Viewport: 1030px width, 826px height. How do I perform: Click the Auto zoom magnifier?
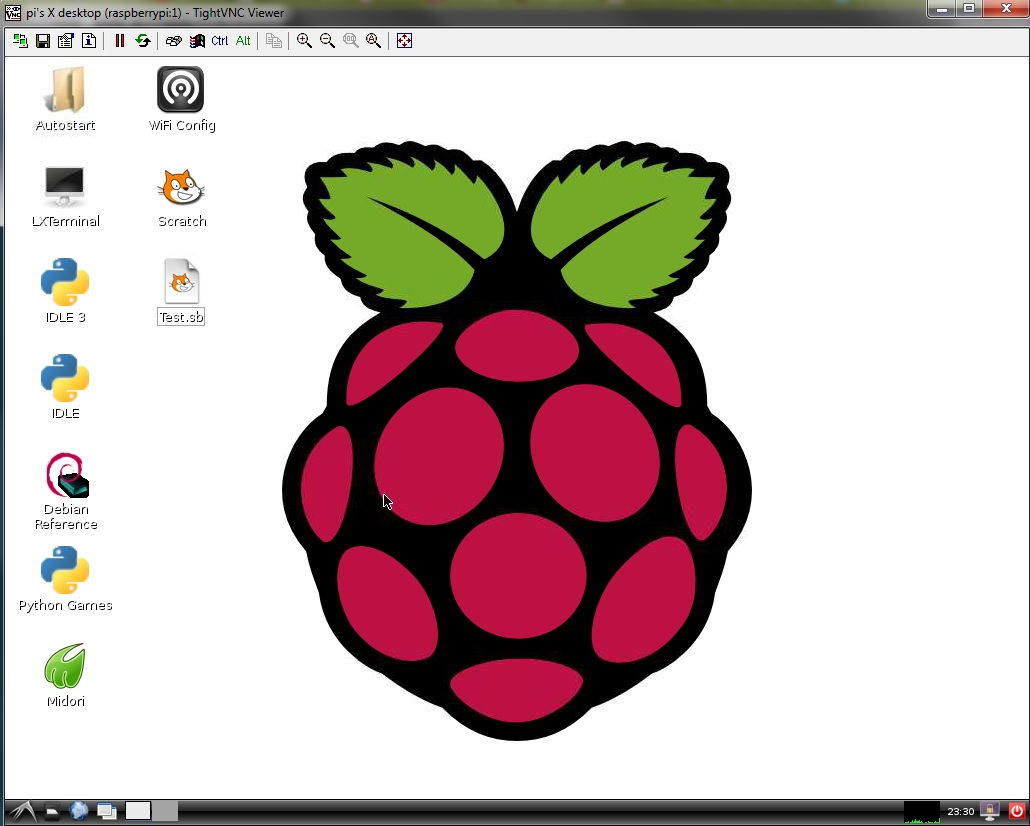pos(374,41)
